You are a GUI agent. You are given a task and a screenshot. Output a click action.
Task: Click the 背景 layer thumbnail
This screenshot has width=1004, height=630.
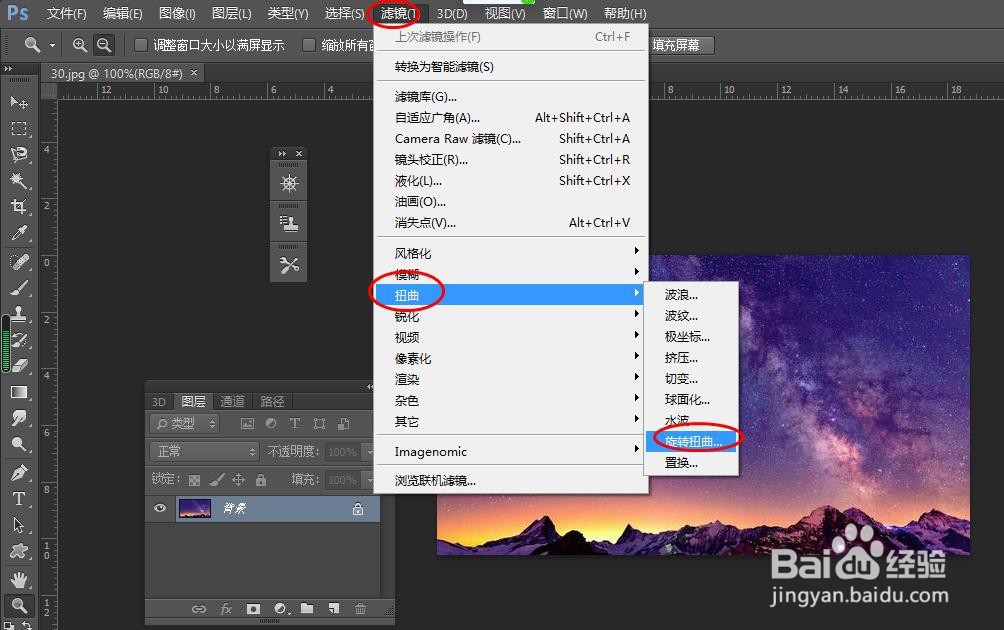pos(195,509)
